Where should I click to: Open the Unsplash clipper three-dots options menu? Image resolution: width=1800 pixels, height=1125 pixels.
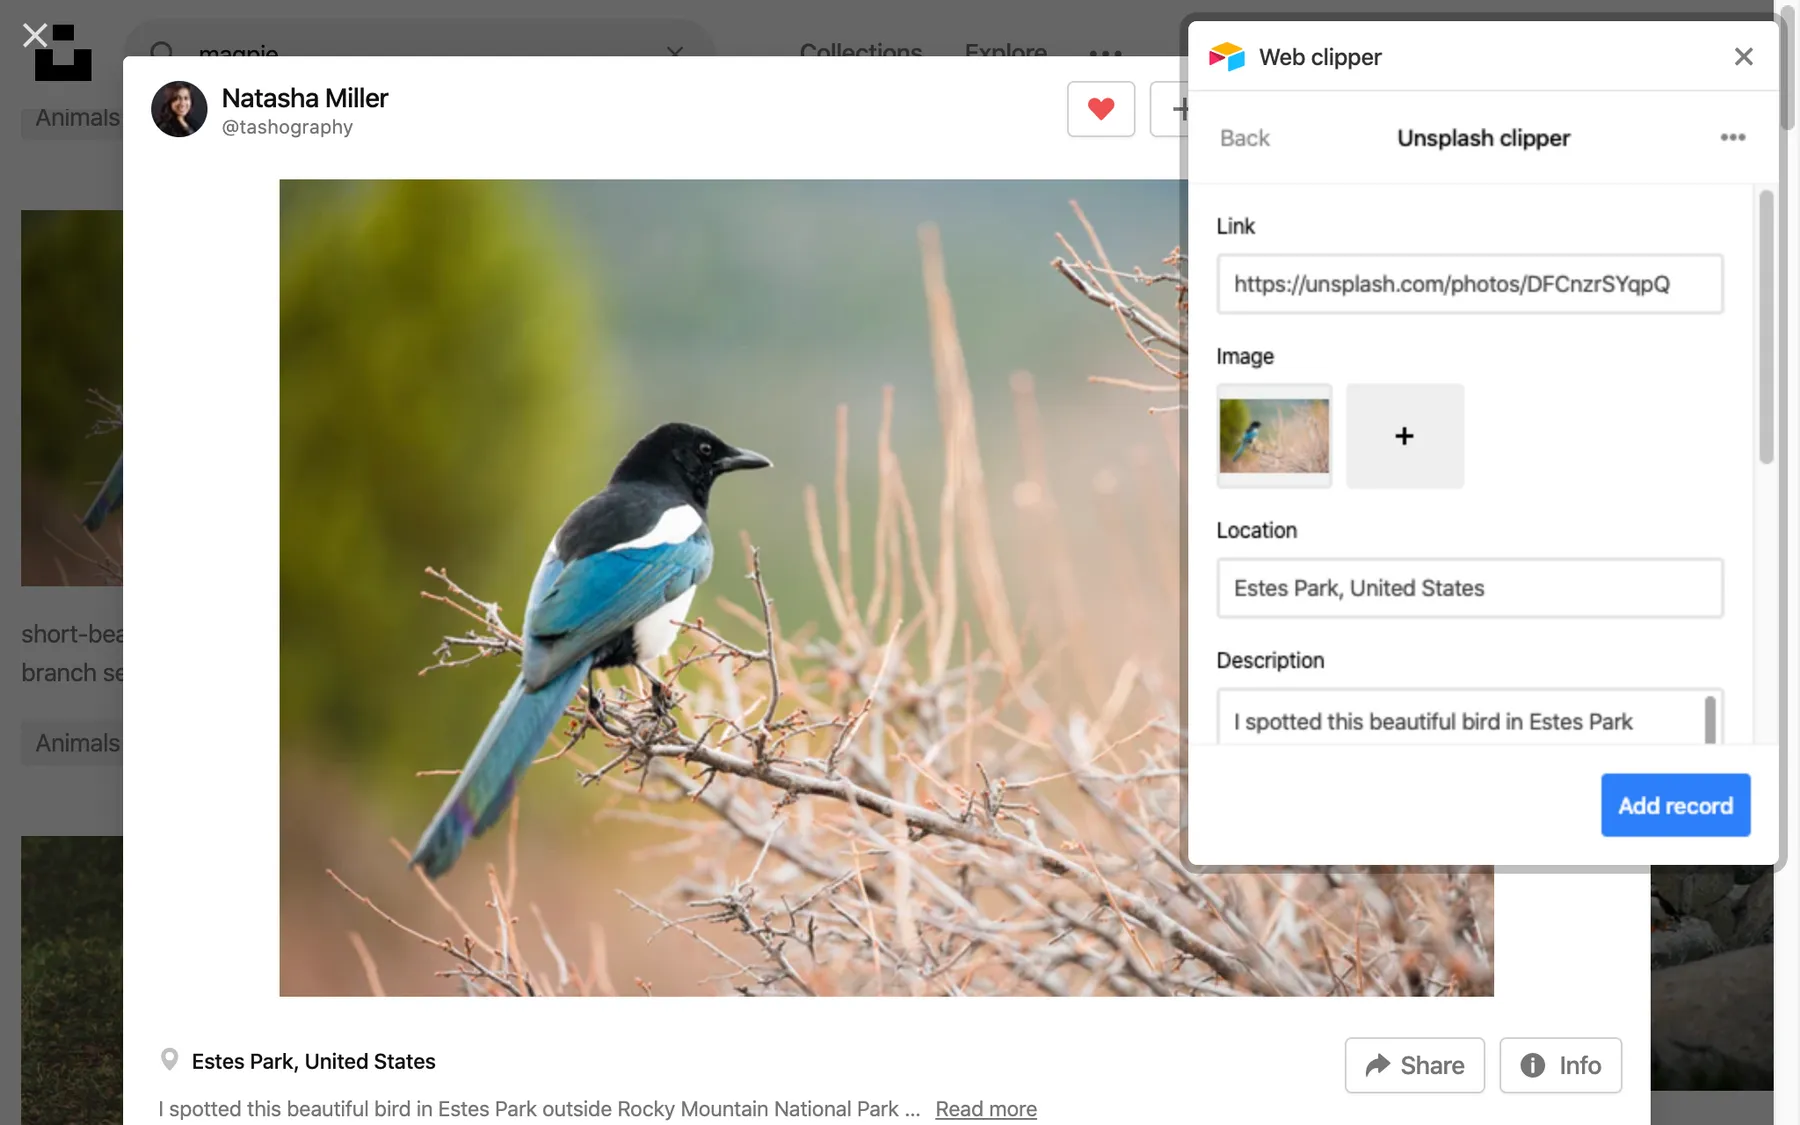point(1732,138)
